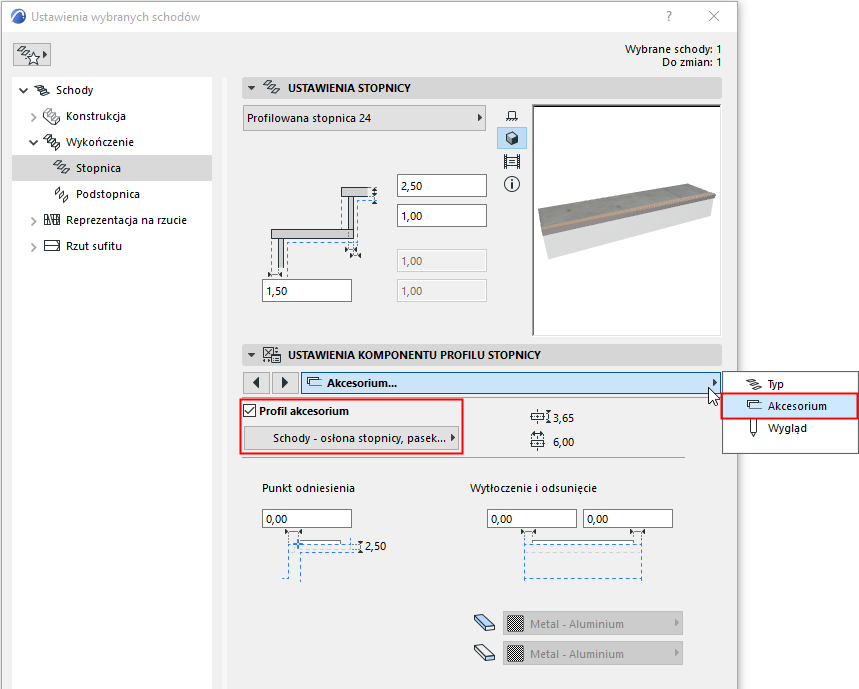859x689 pixels.
Task: Click the Rzut sufitu icon
Action: [x=51, y=246]
